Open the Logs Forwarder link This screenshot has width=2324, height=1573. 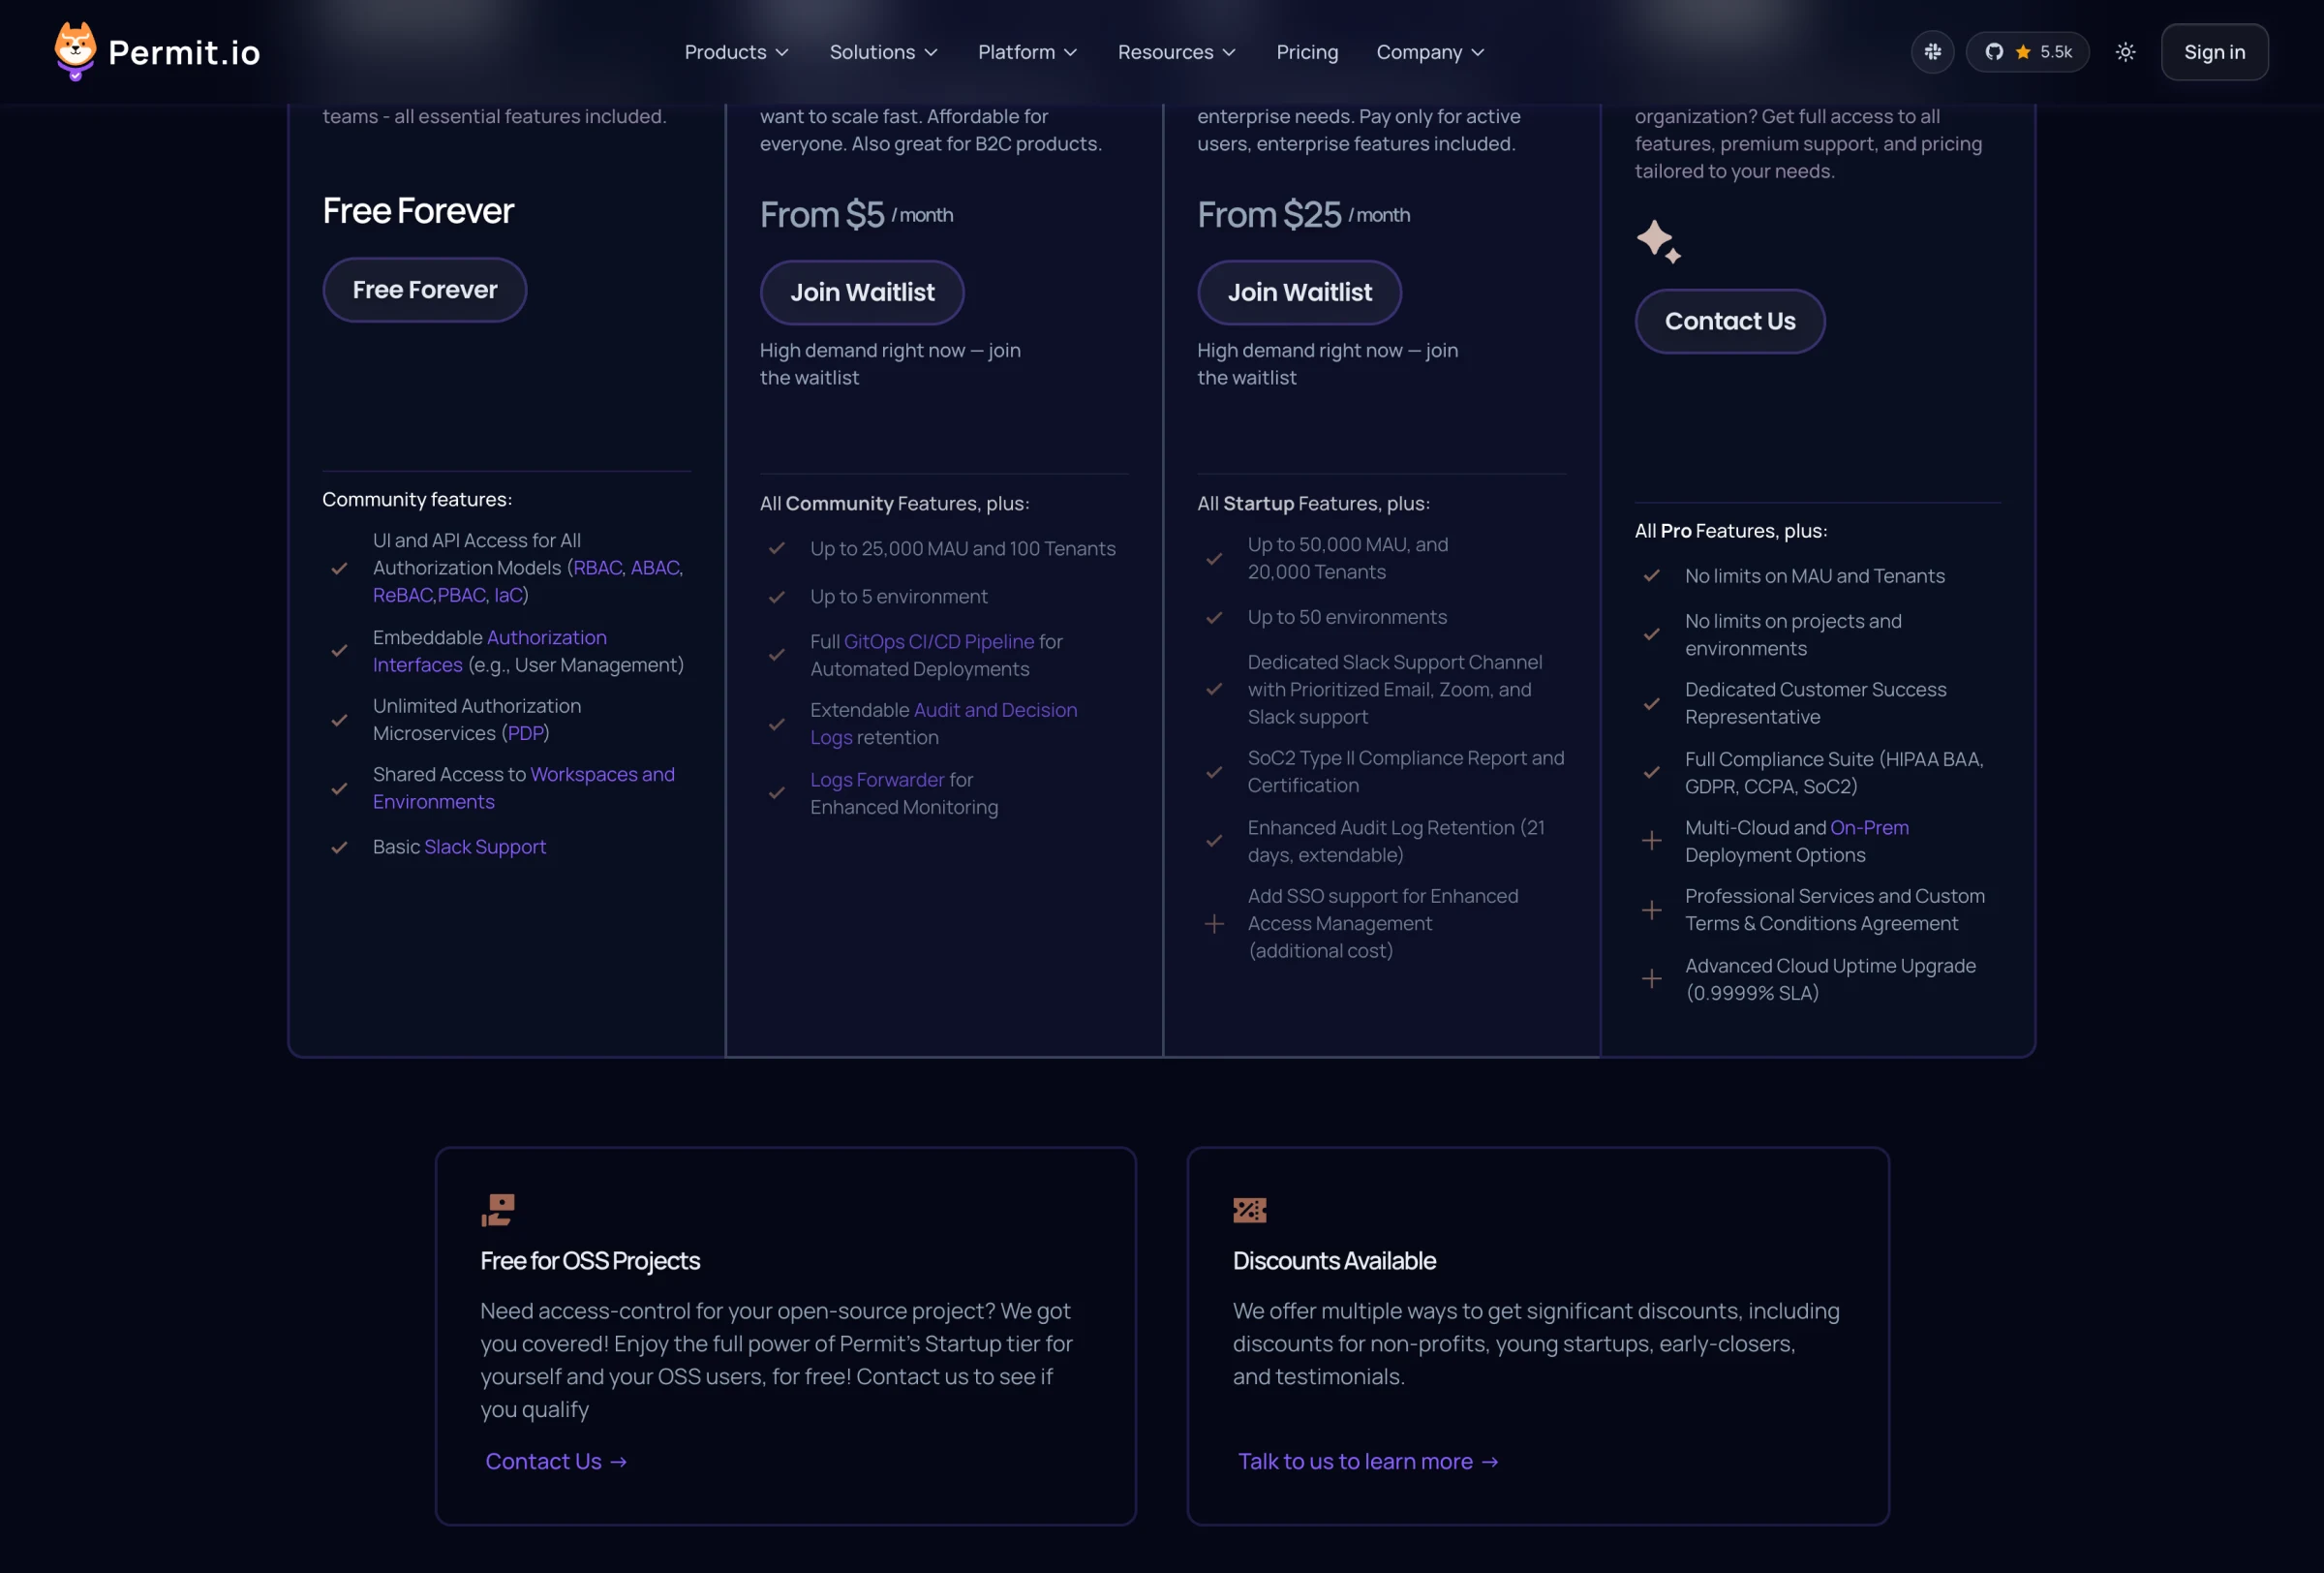(877, 780)
